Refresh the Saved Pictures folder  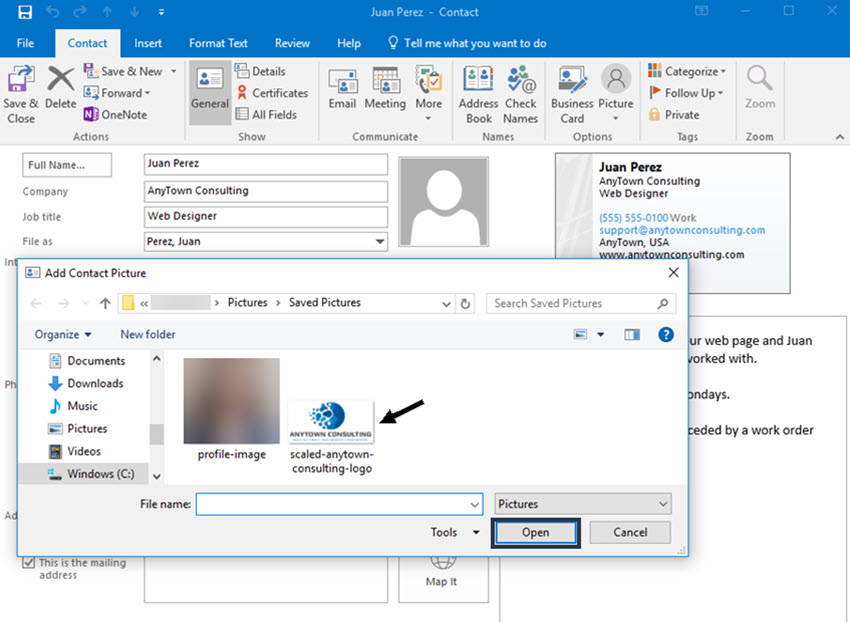[x=465, y=304]
